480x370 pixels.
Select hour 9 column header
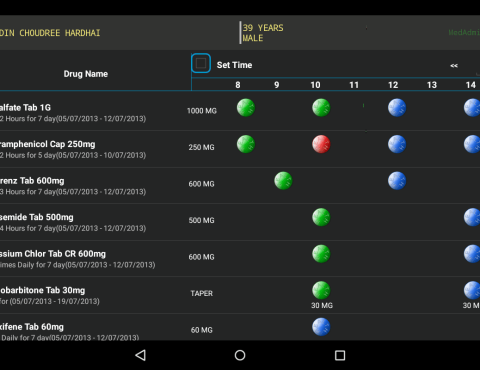pyautogui.click(x=277, y=85)
